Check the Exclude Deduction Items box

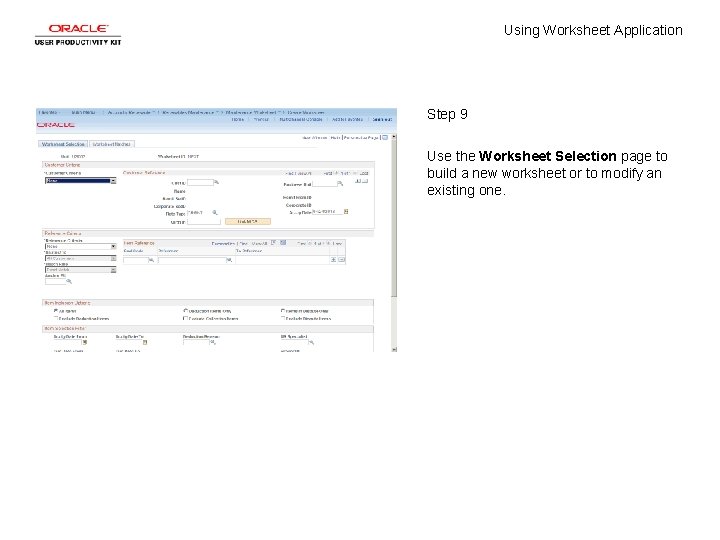pos(56,318)
